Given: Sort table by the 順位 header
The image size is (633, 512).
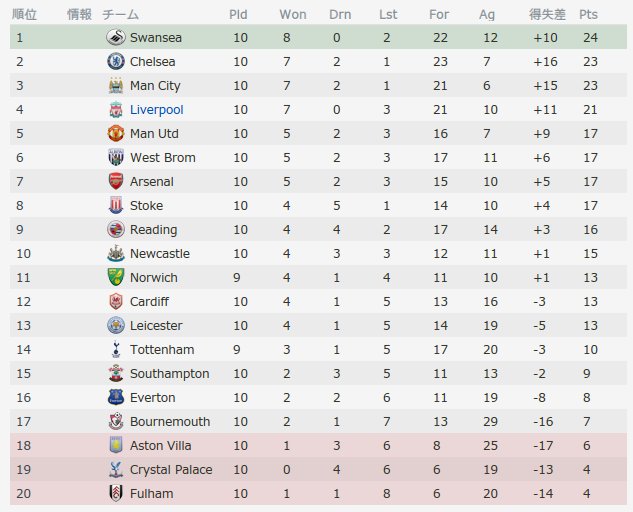Looking at the screenshot, I should point(24,15).
